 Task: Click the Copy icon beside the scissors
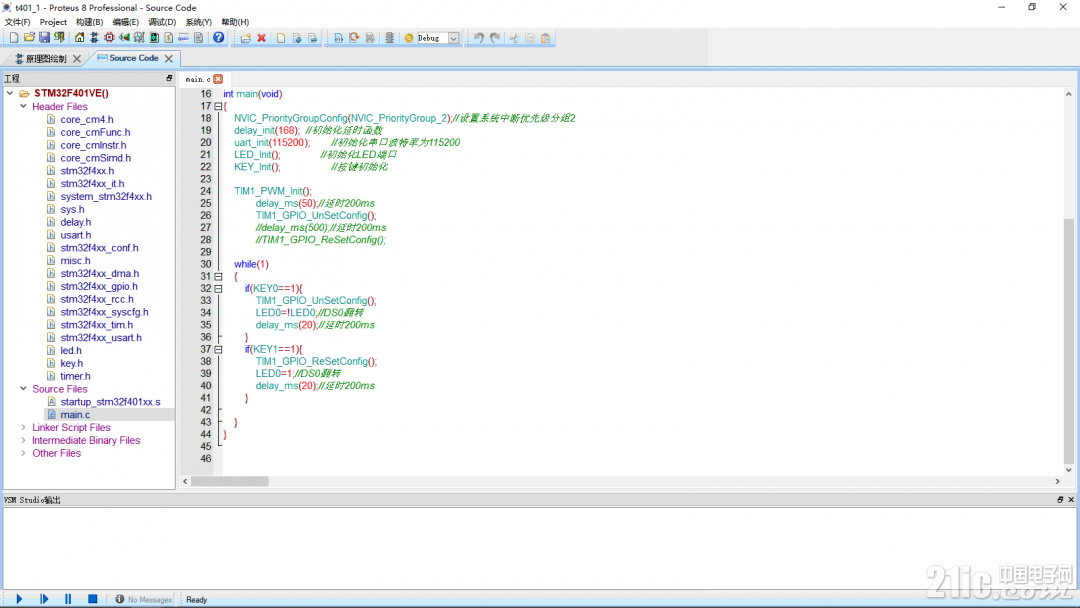(530, 38)
